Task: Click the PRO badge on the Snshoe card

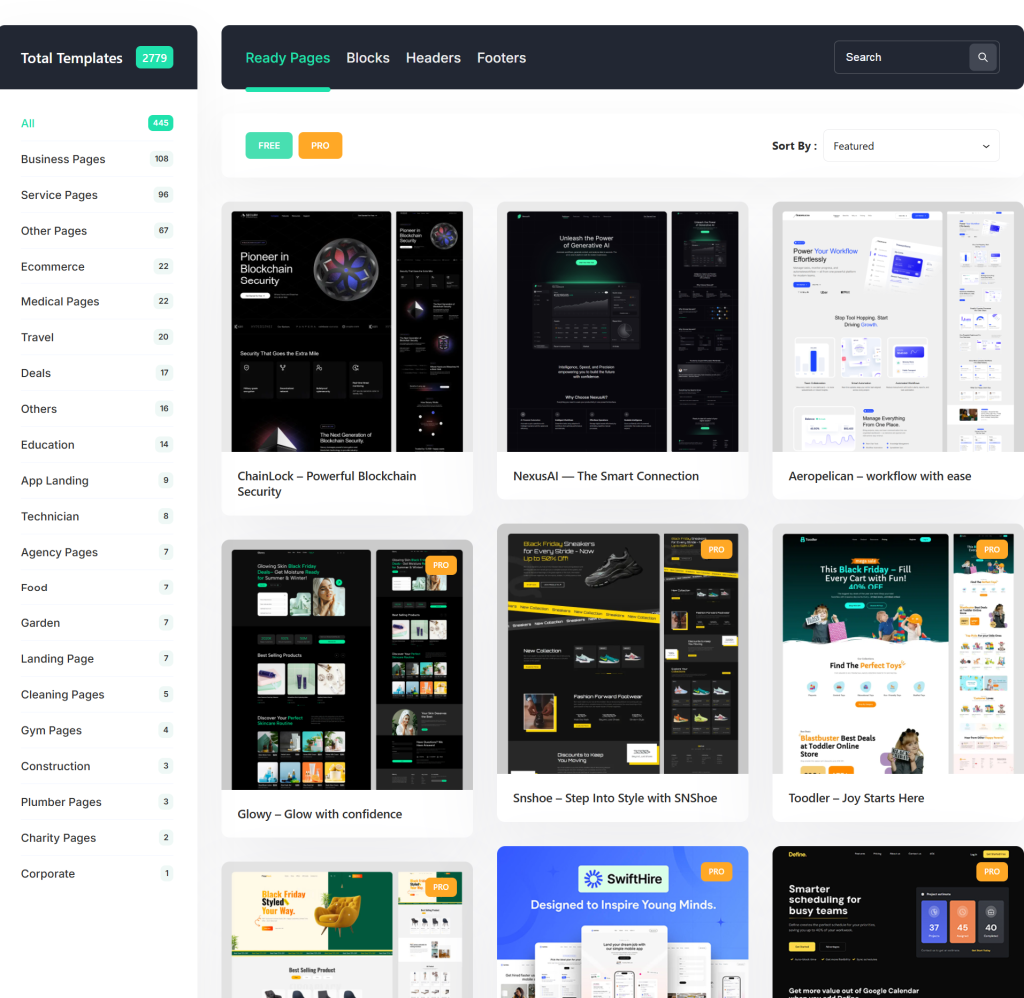Action: pos(716,549)
